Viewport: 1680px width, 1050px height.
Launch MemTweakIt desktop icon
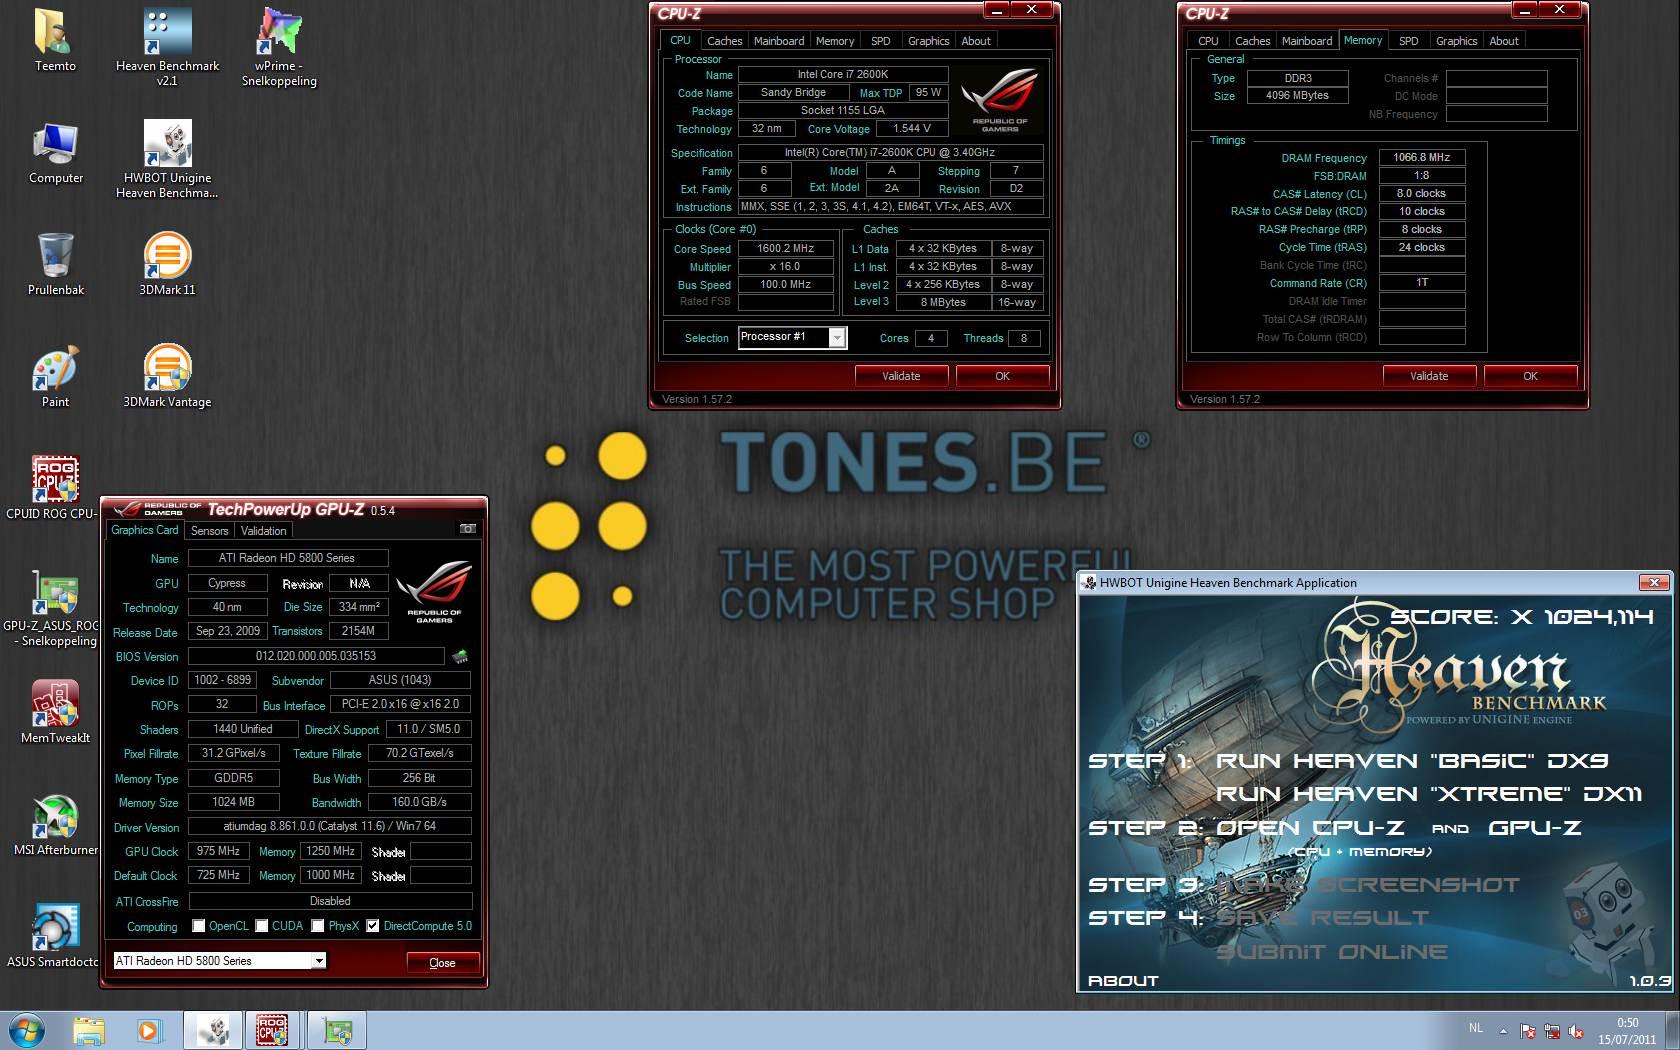click(x=55, y=712)
